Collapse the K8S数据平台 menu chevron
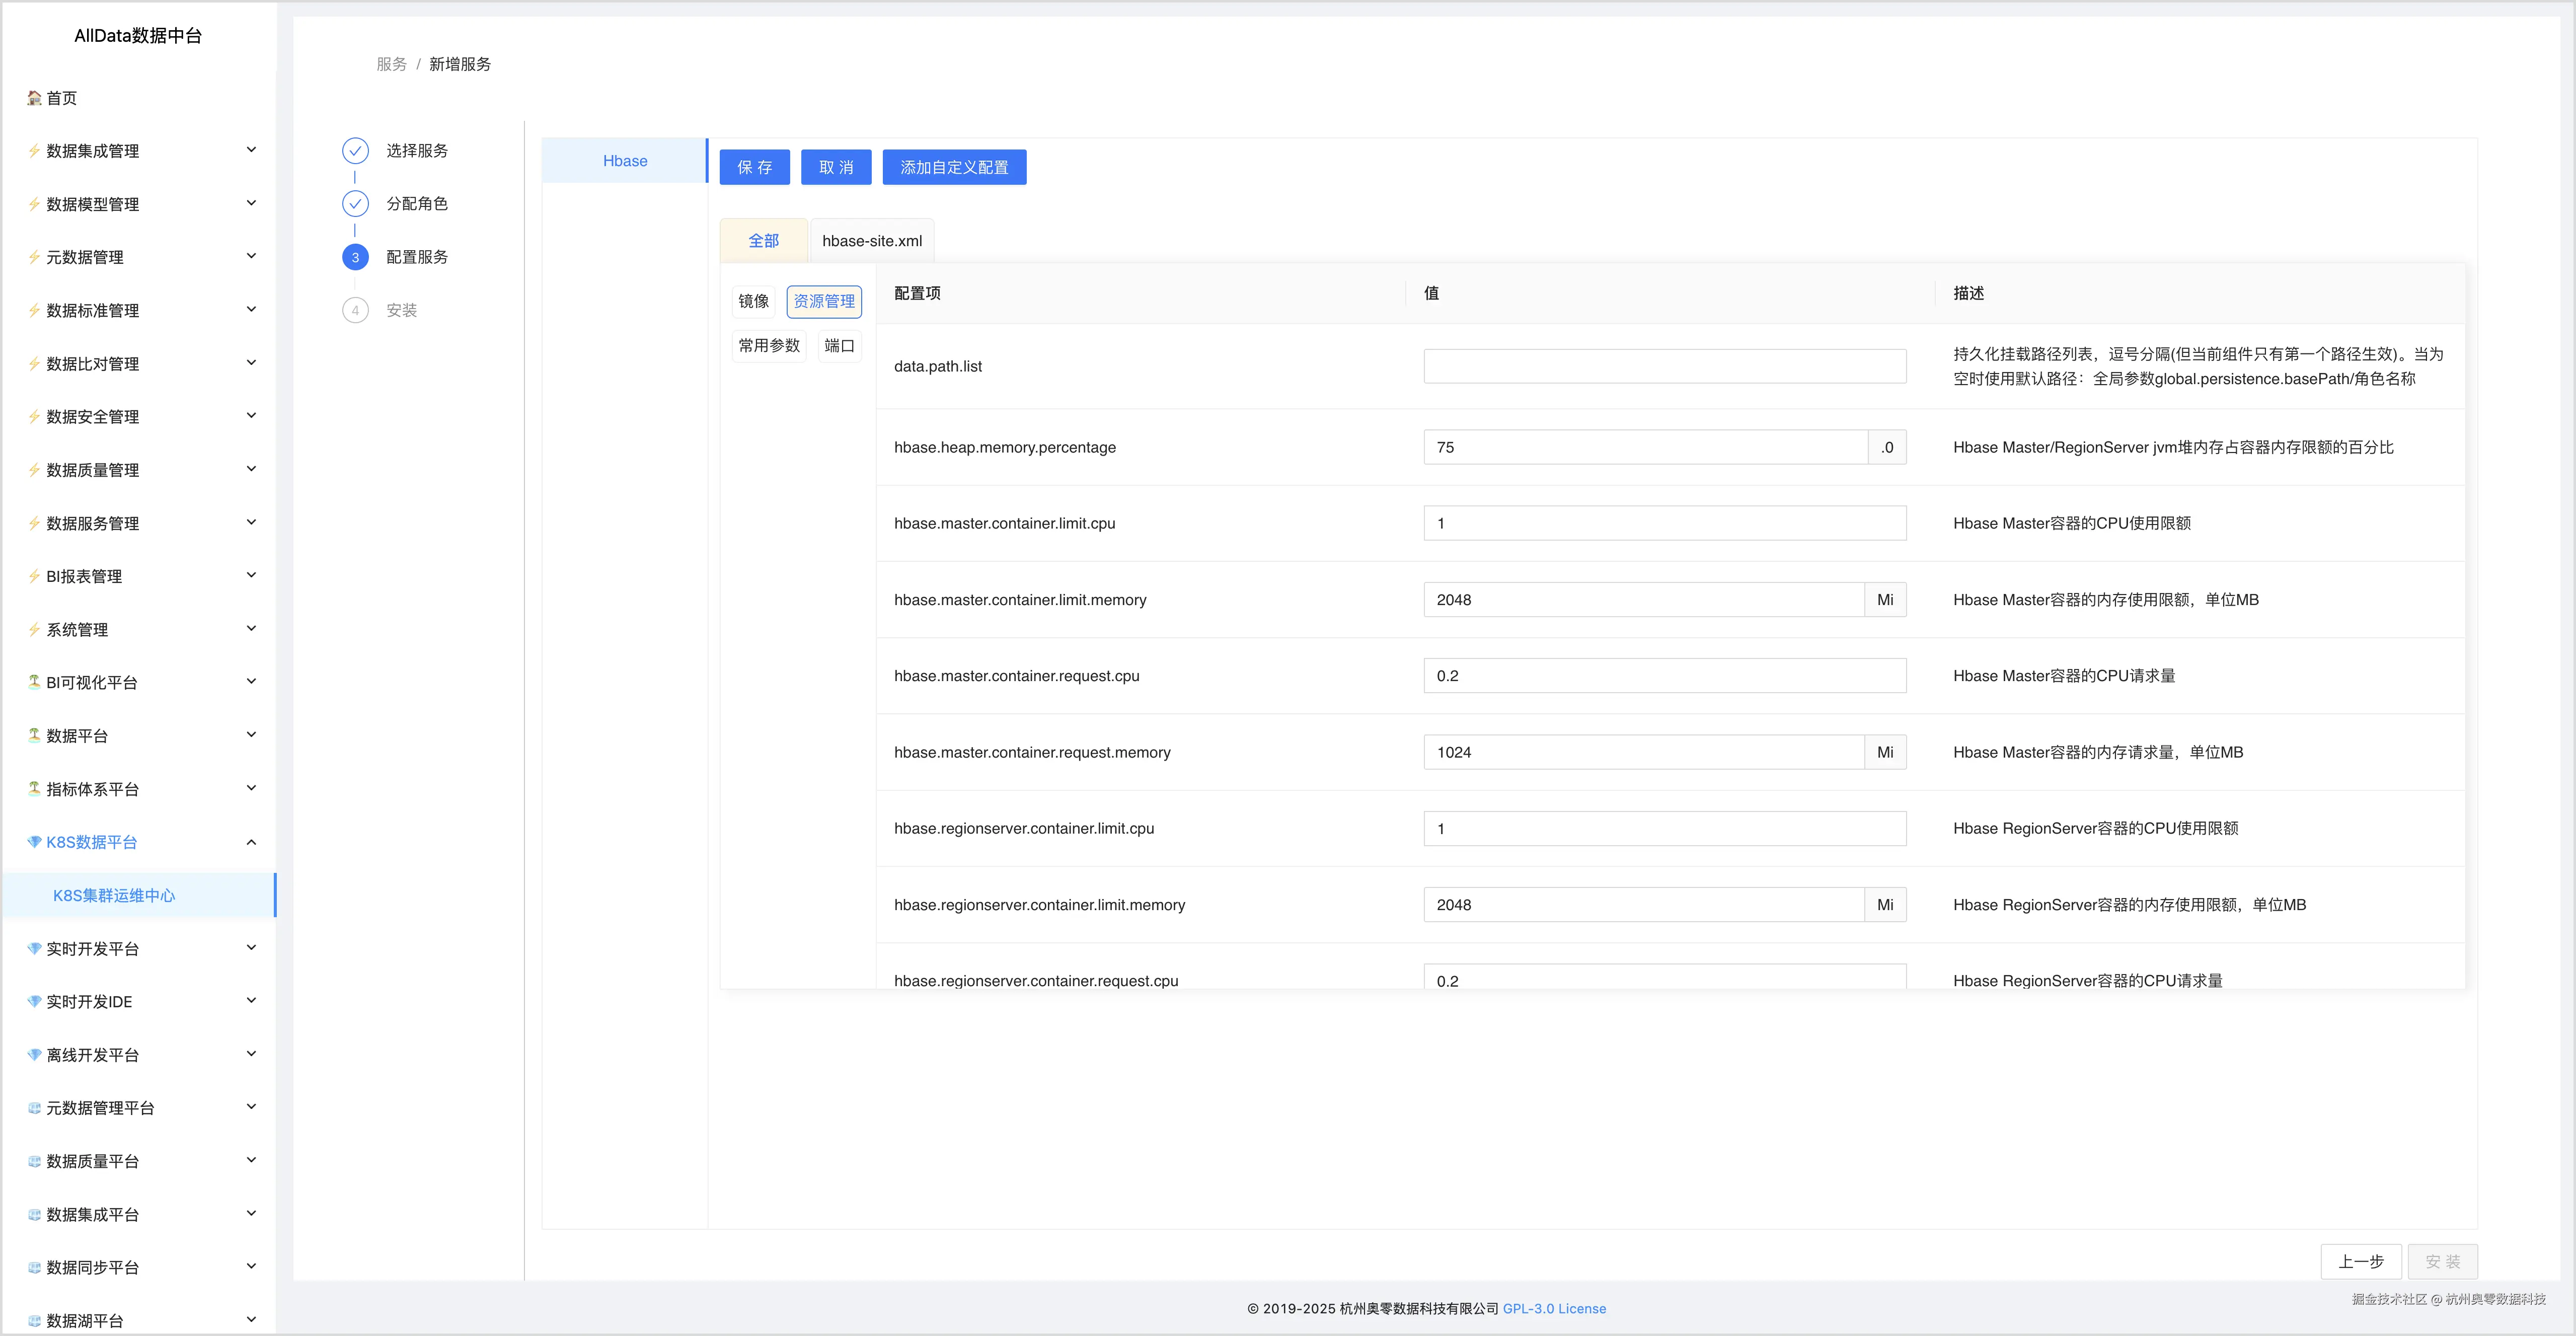 click(251, 842)
